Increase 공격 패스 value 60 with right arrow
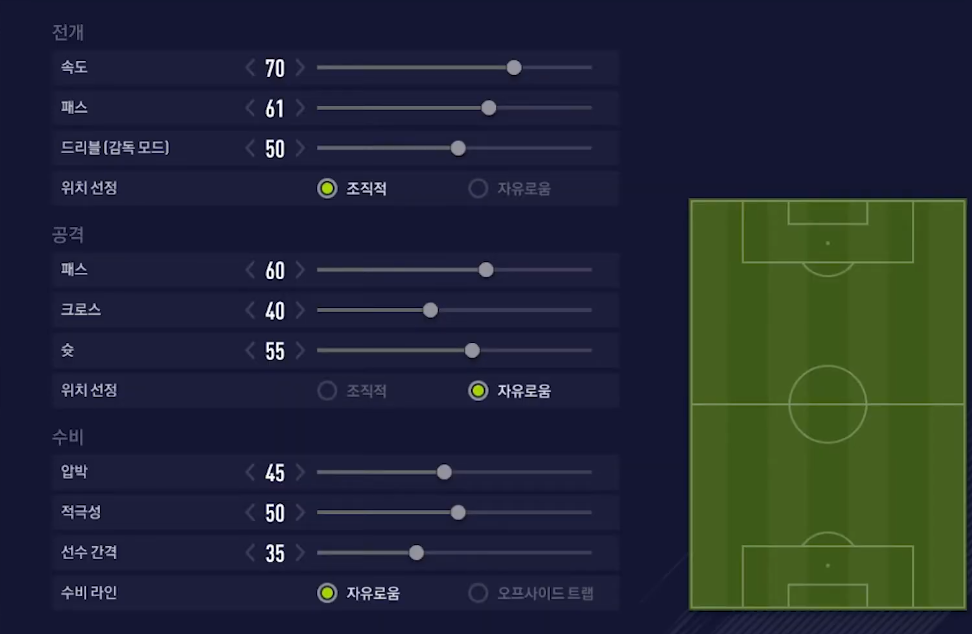The image size is (972, 634). (300, 270)
